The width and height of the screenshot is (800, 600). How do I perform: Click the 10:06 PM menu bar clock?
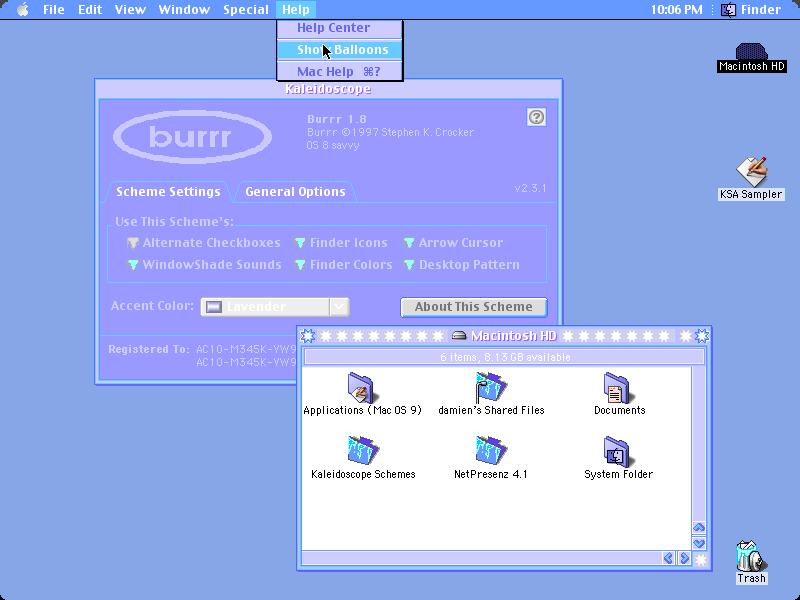[x=677, y=10]
